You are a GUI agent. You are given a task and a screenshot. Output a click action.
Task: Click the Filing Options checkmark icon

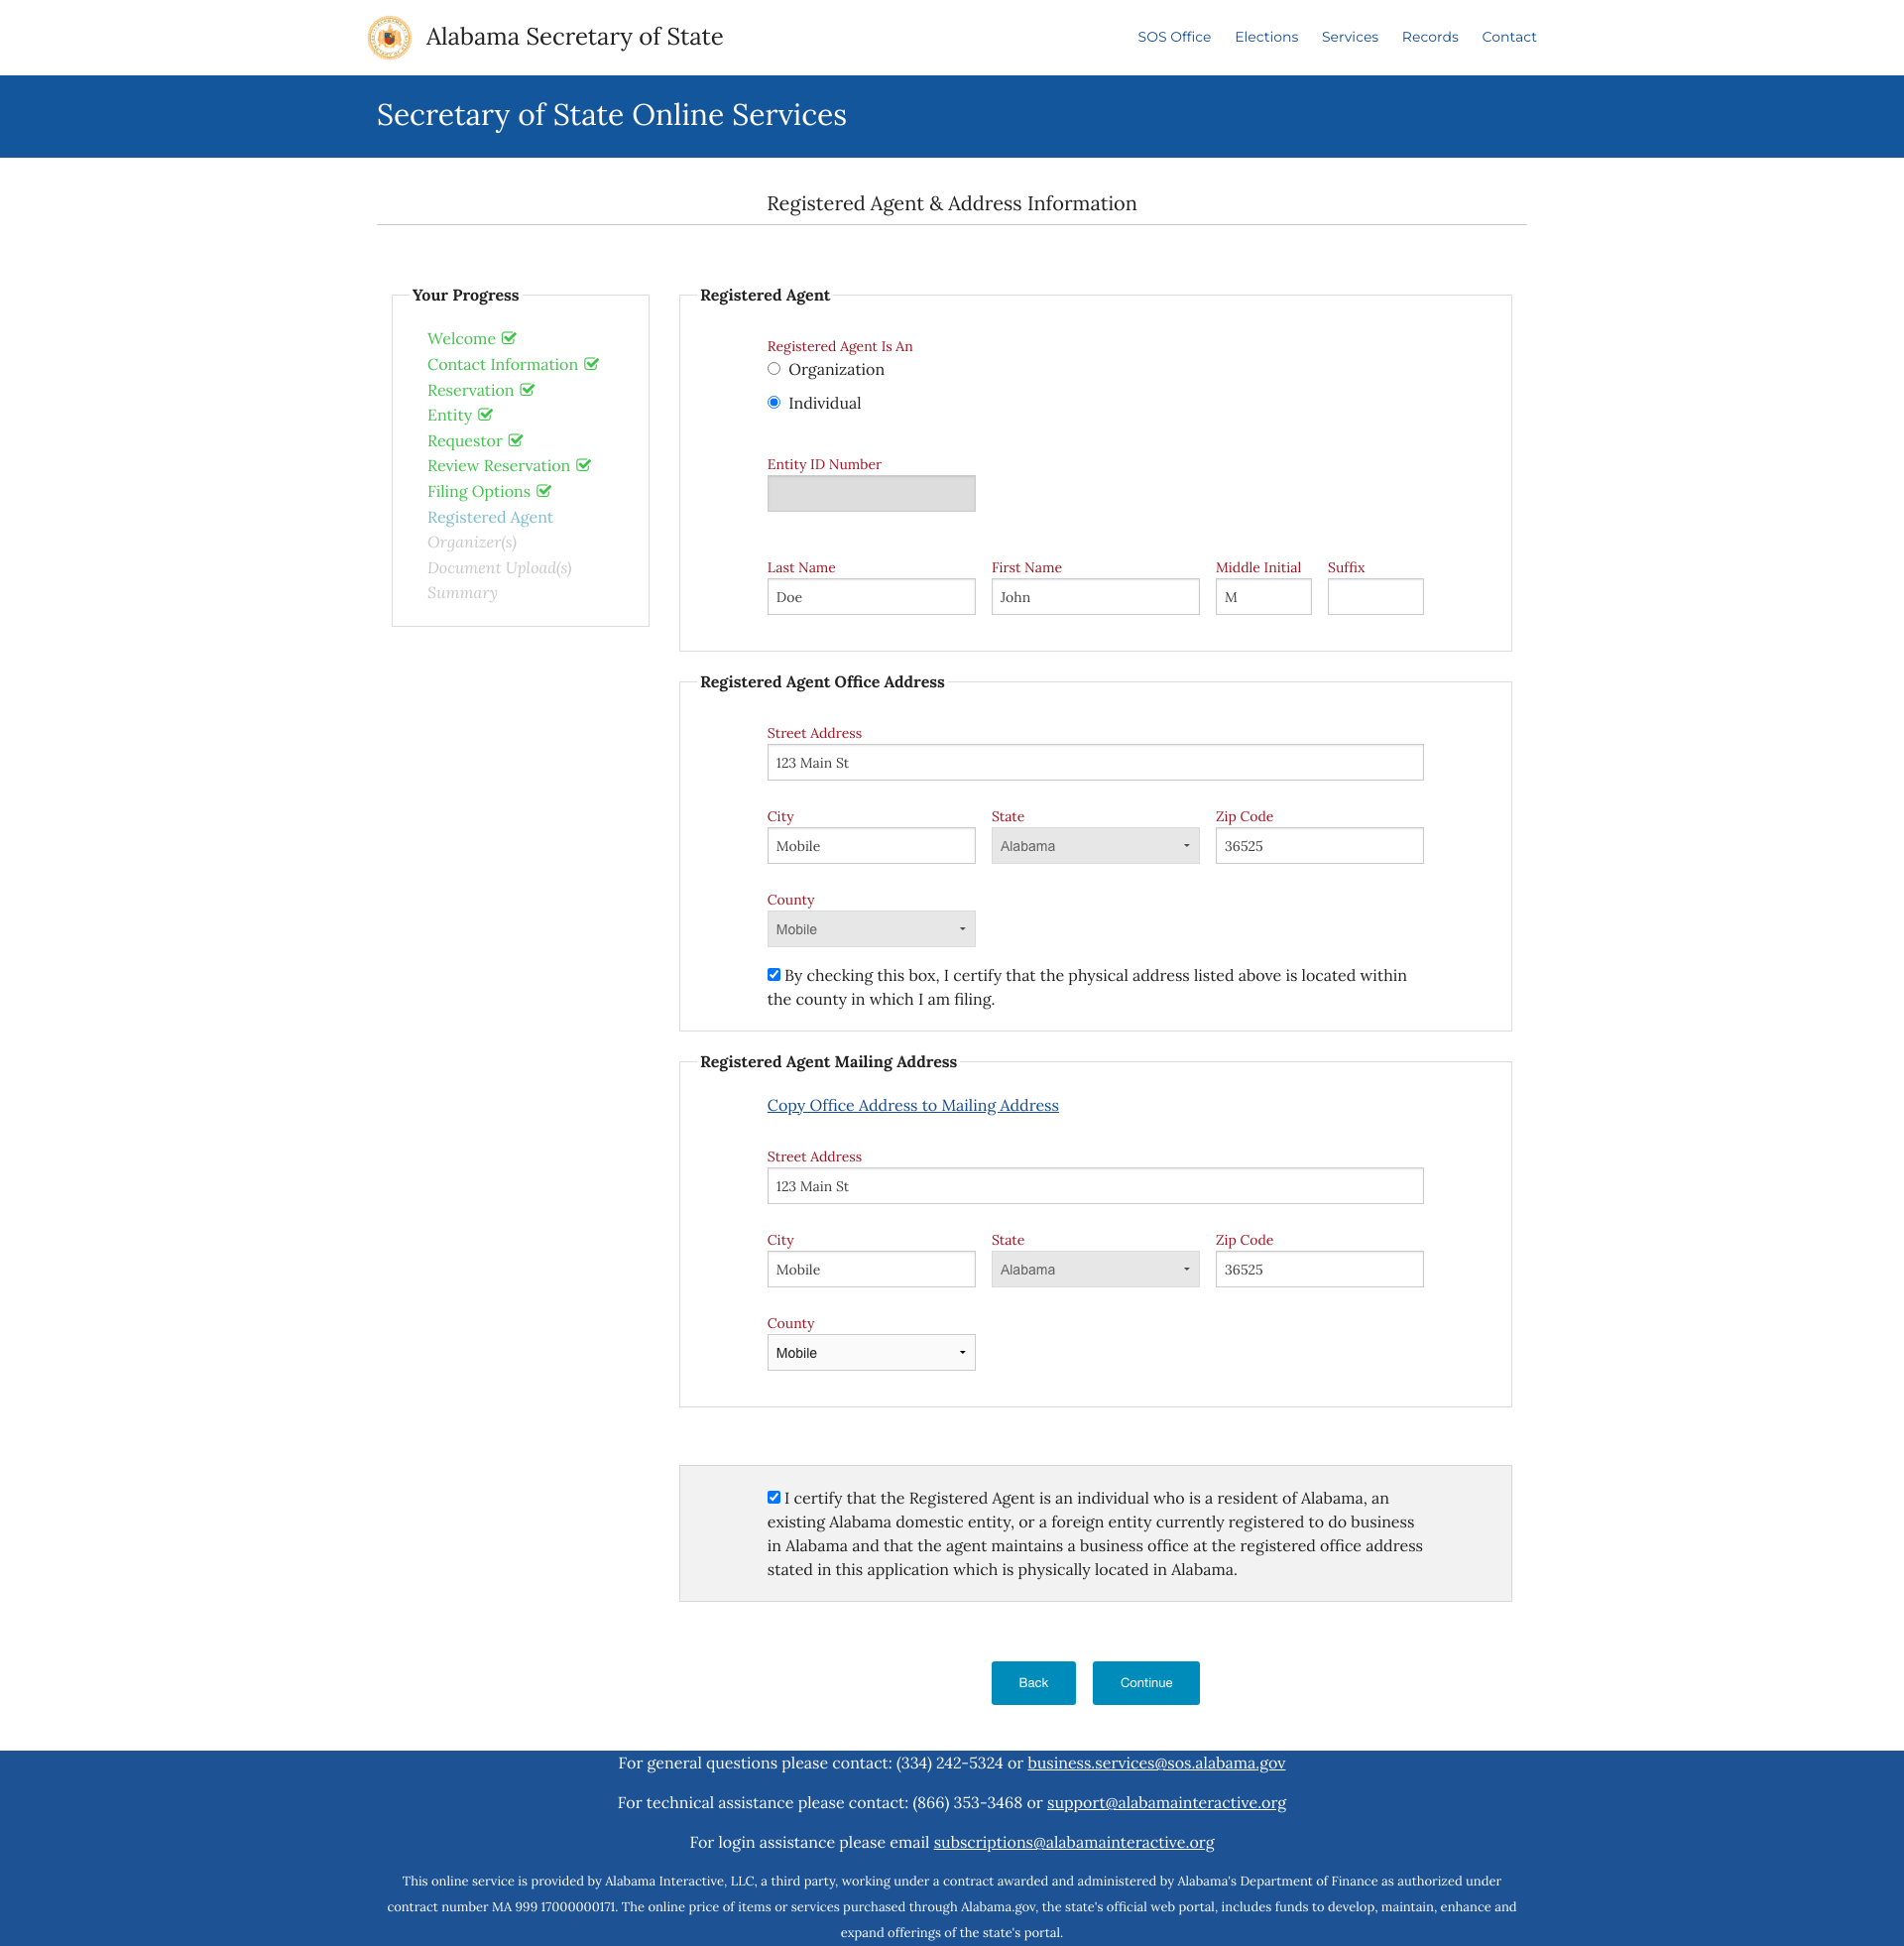click(x=543, y=491)
